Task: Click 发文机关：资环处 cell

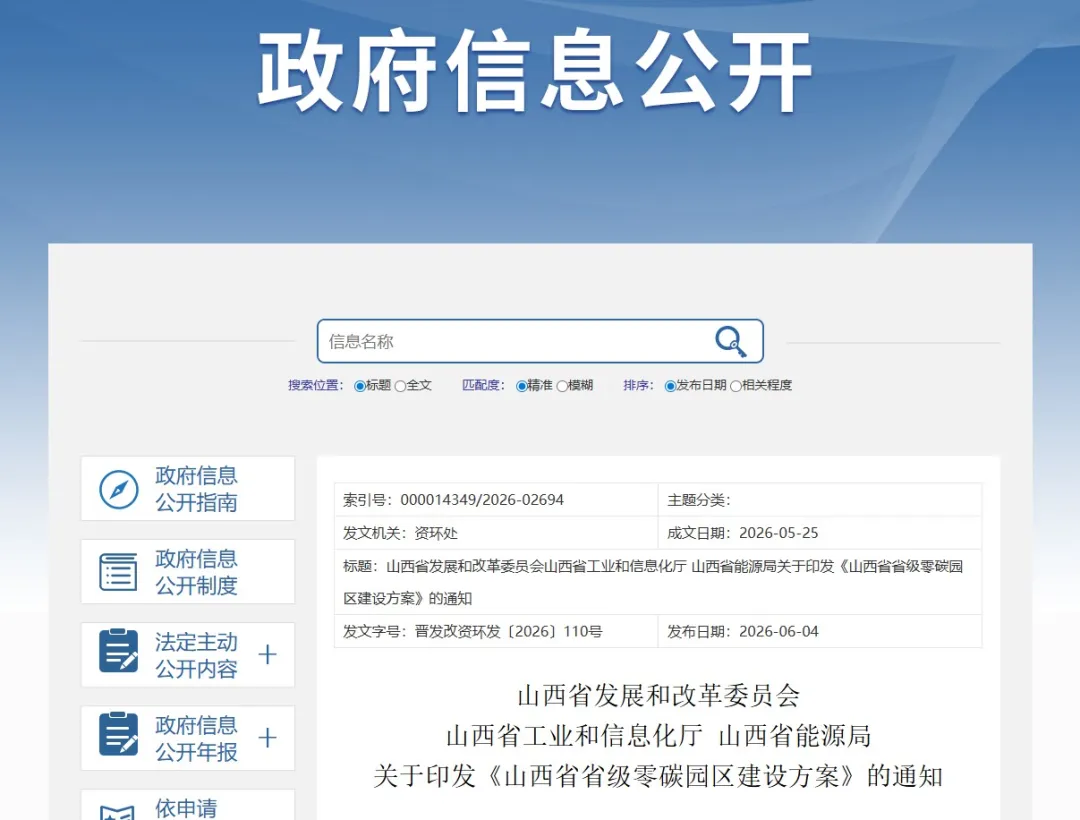Action: click(x=496, y=533)
